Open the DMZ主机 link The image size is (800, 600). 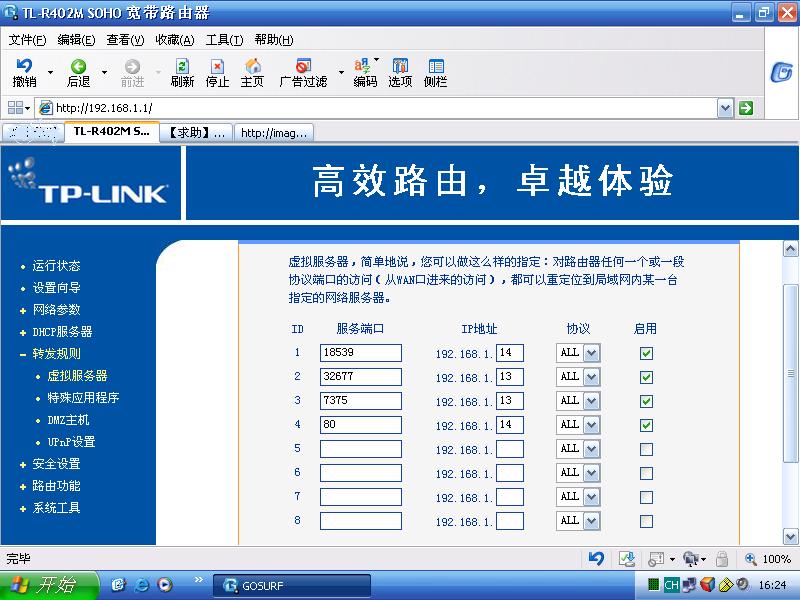pyautogui.click(x=68, y=420)
